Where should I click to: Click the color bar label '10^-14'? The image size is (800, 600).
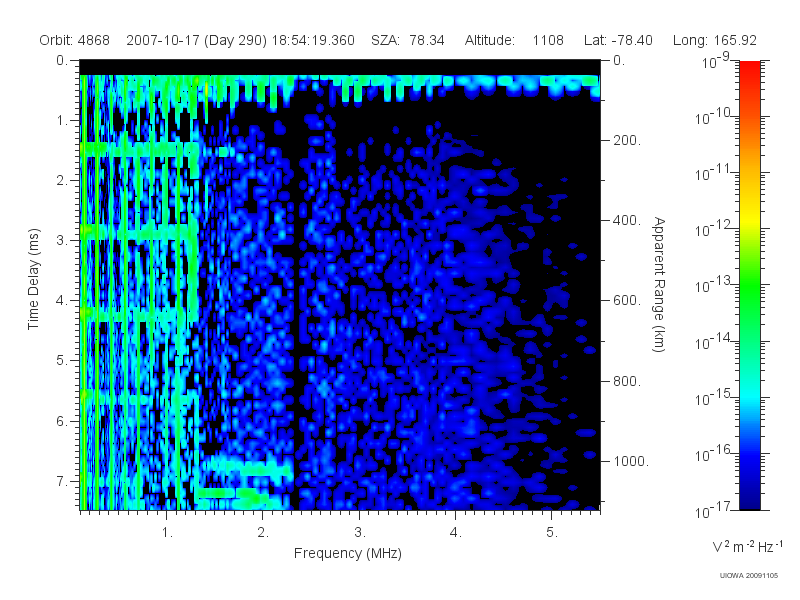(x=714, y=341)
